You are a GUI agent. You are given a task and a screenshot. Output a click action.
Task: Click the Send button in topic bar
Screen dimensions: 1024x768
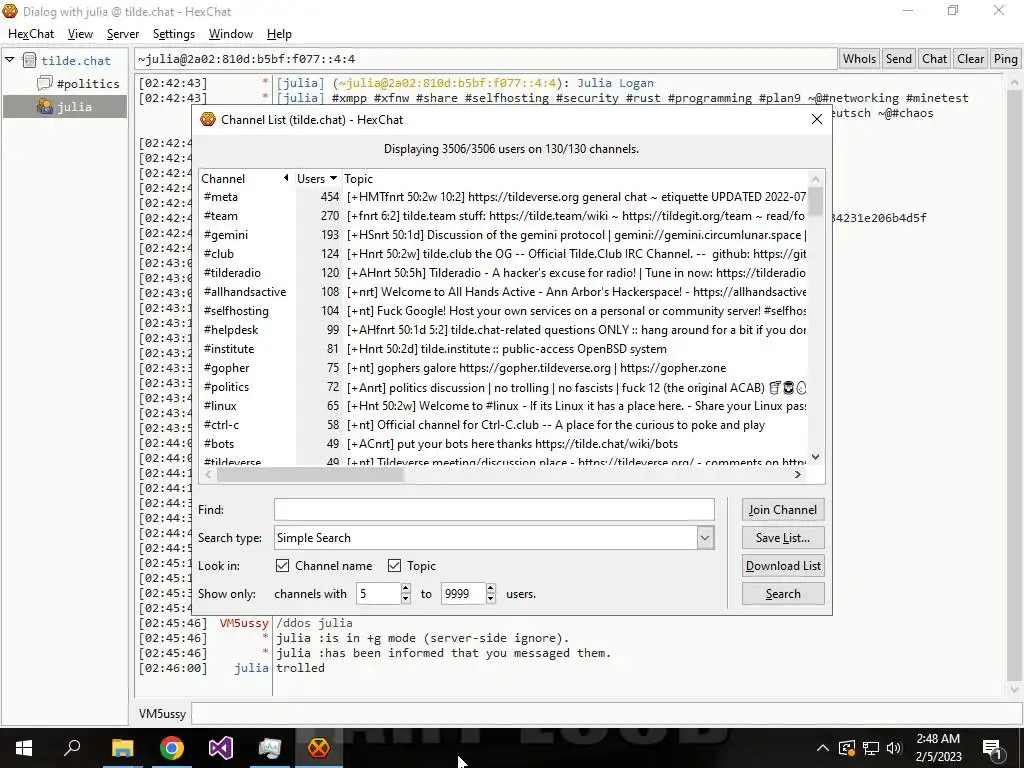[898, 59]
